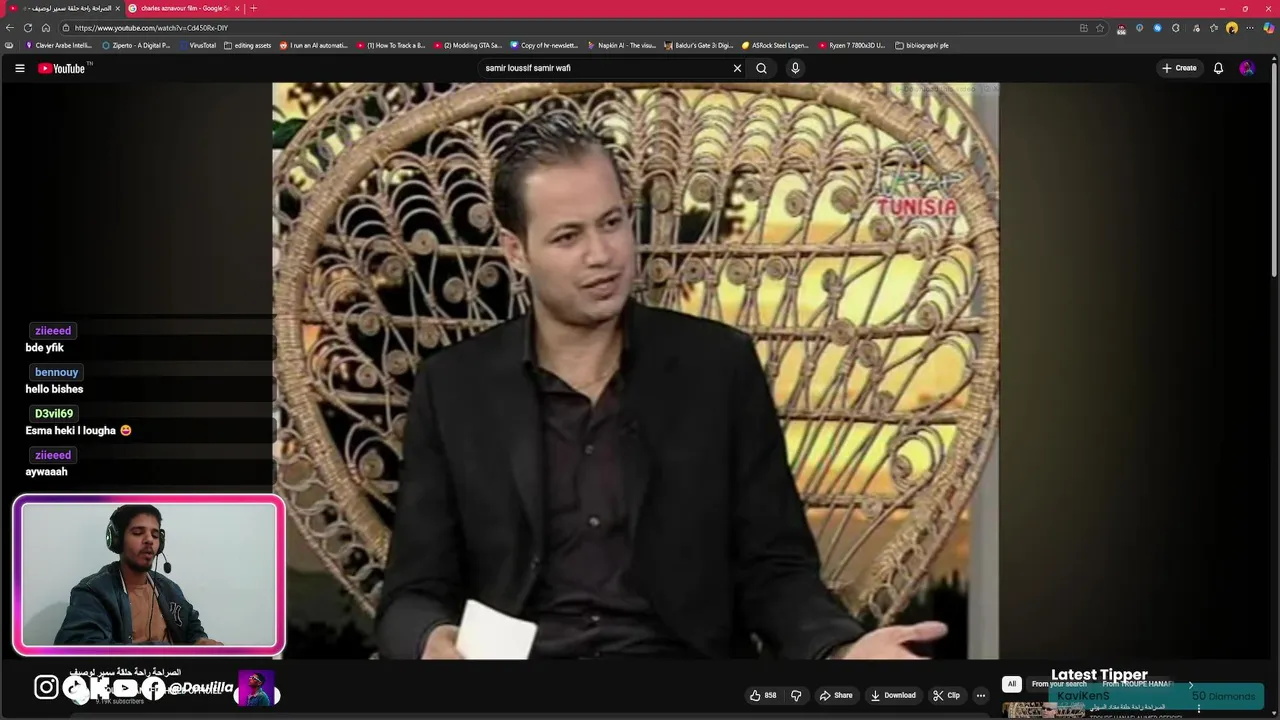Add this page to favorites with the star

click(x=1100, y=28)
